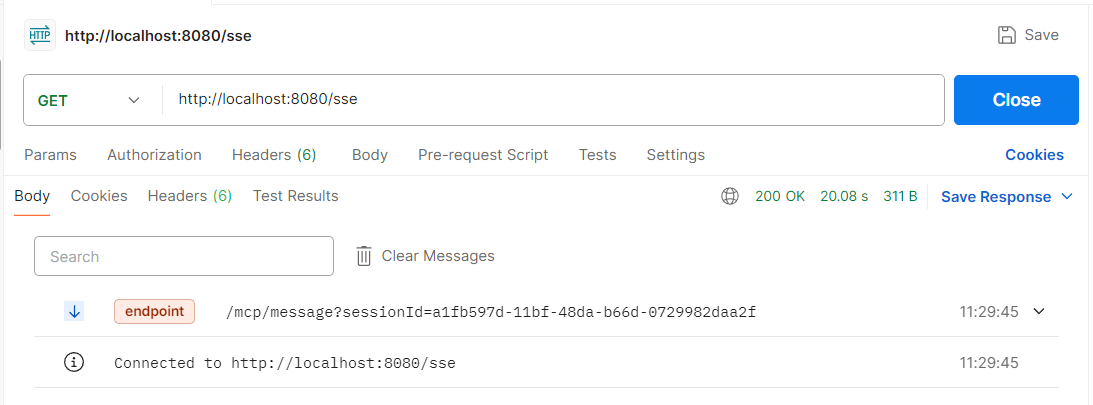Open the Cookies link
This screenshot has width=1093, height=405.
click(x=1034, y=155)
